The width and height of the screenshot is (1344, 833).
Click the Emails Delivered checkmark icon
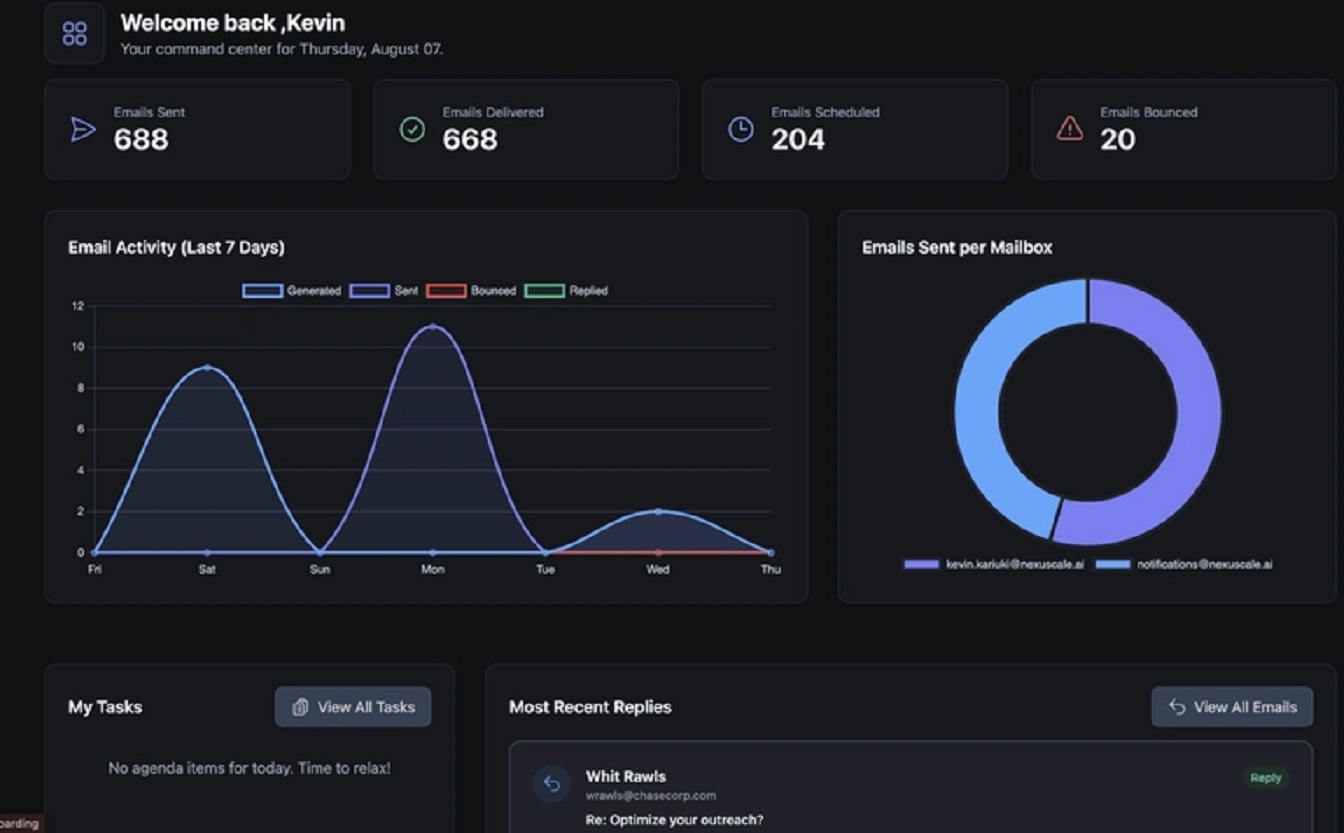pyautogui.click(x=412, y=129)
